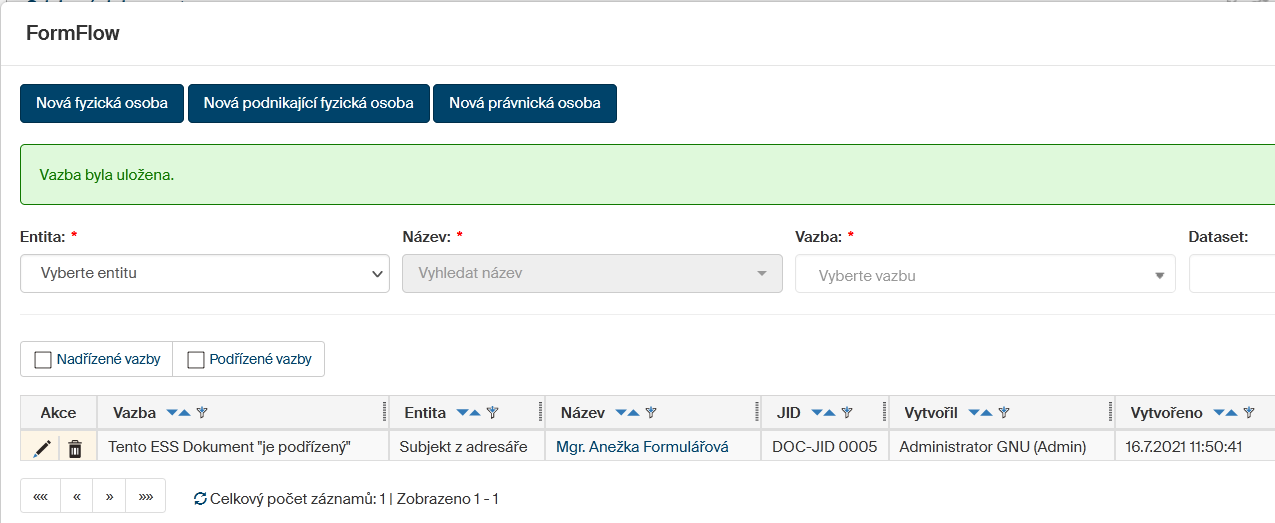The image size is (1275, 523).
Task: Click the Dataset input field
Action: point(1232,273)
